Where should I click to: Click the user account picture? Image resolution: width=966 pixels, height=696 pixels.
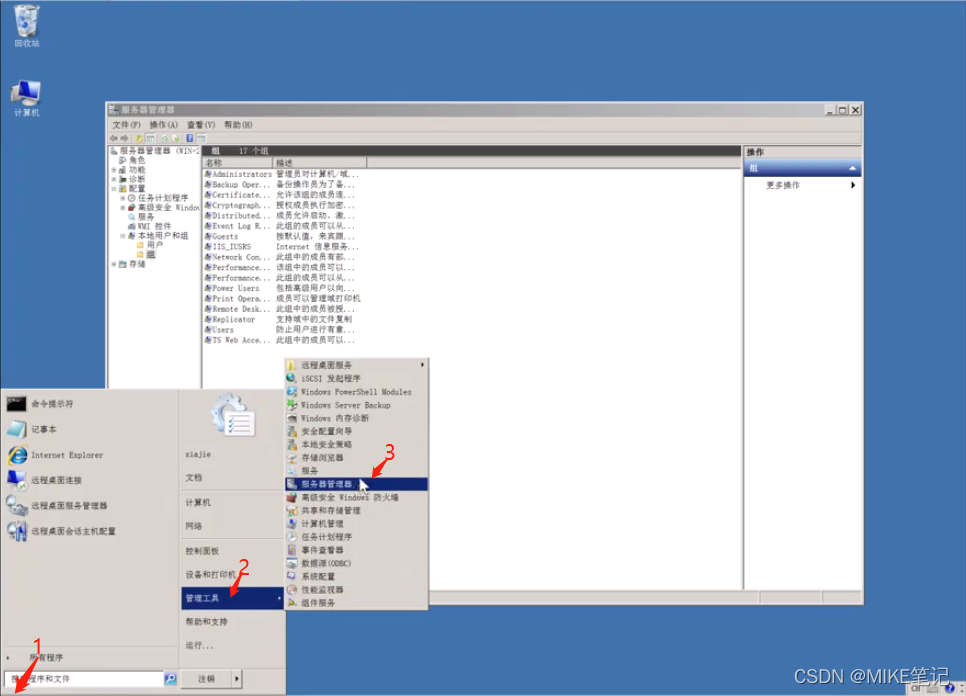(233, 416)
